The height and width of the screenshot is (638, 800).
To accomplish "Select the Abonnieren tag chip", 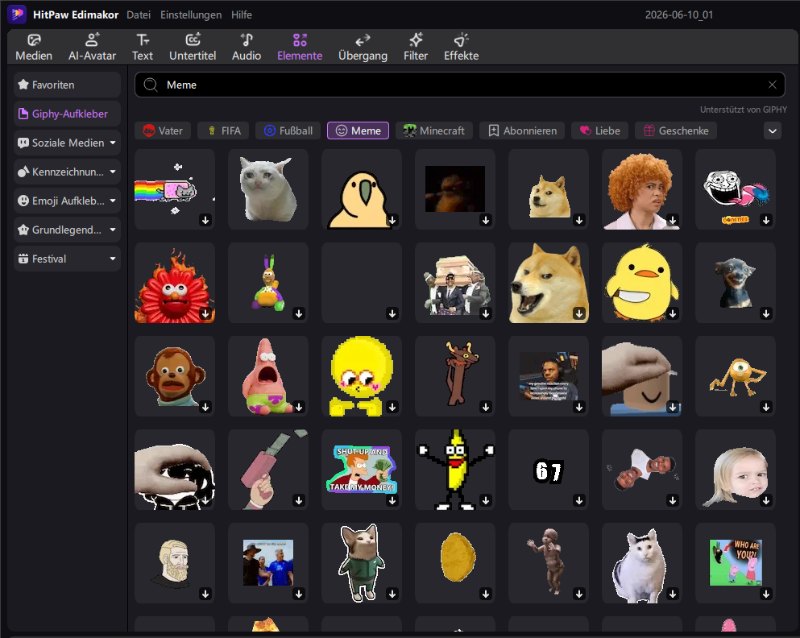I will (522, 131).
